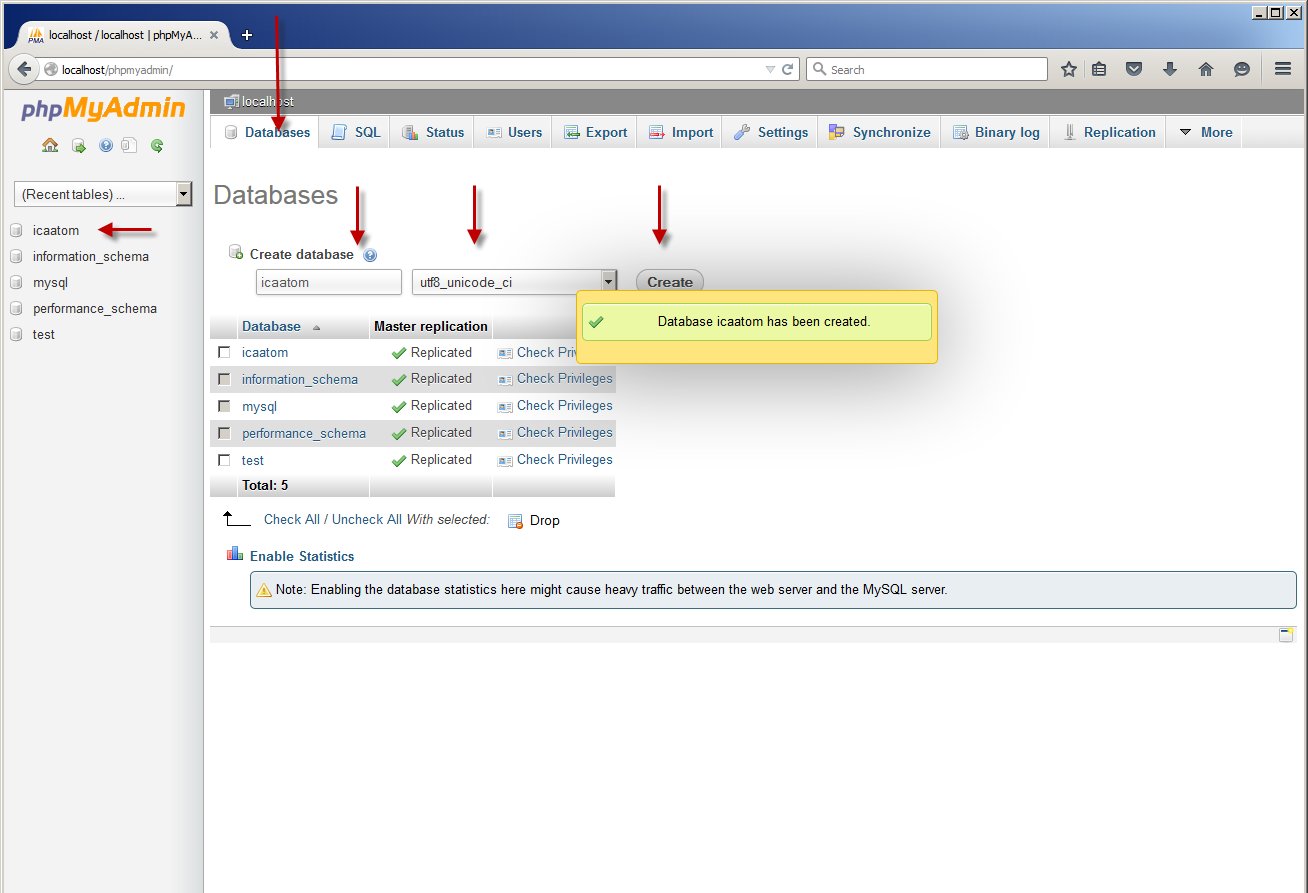Show bookmarks list icon in Firefox toolbar
Screen dimensions: 1308x893
[1099, 69]
